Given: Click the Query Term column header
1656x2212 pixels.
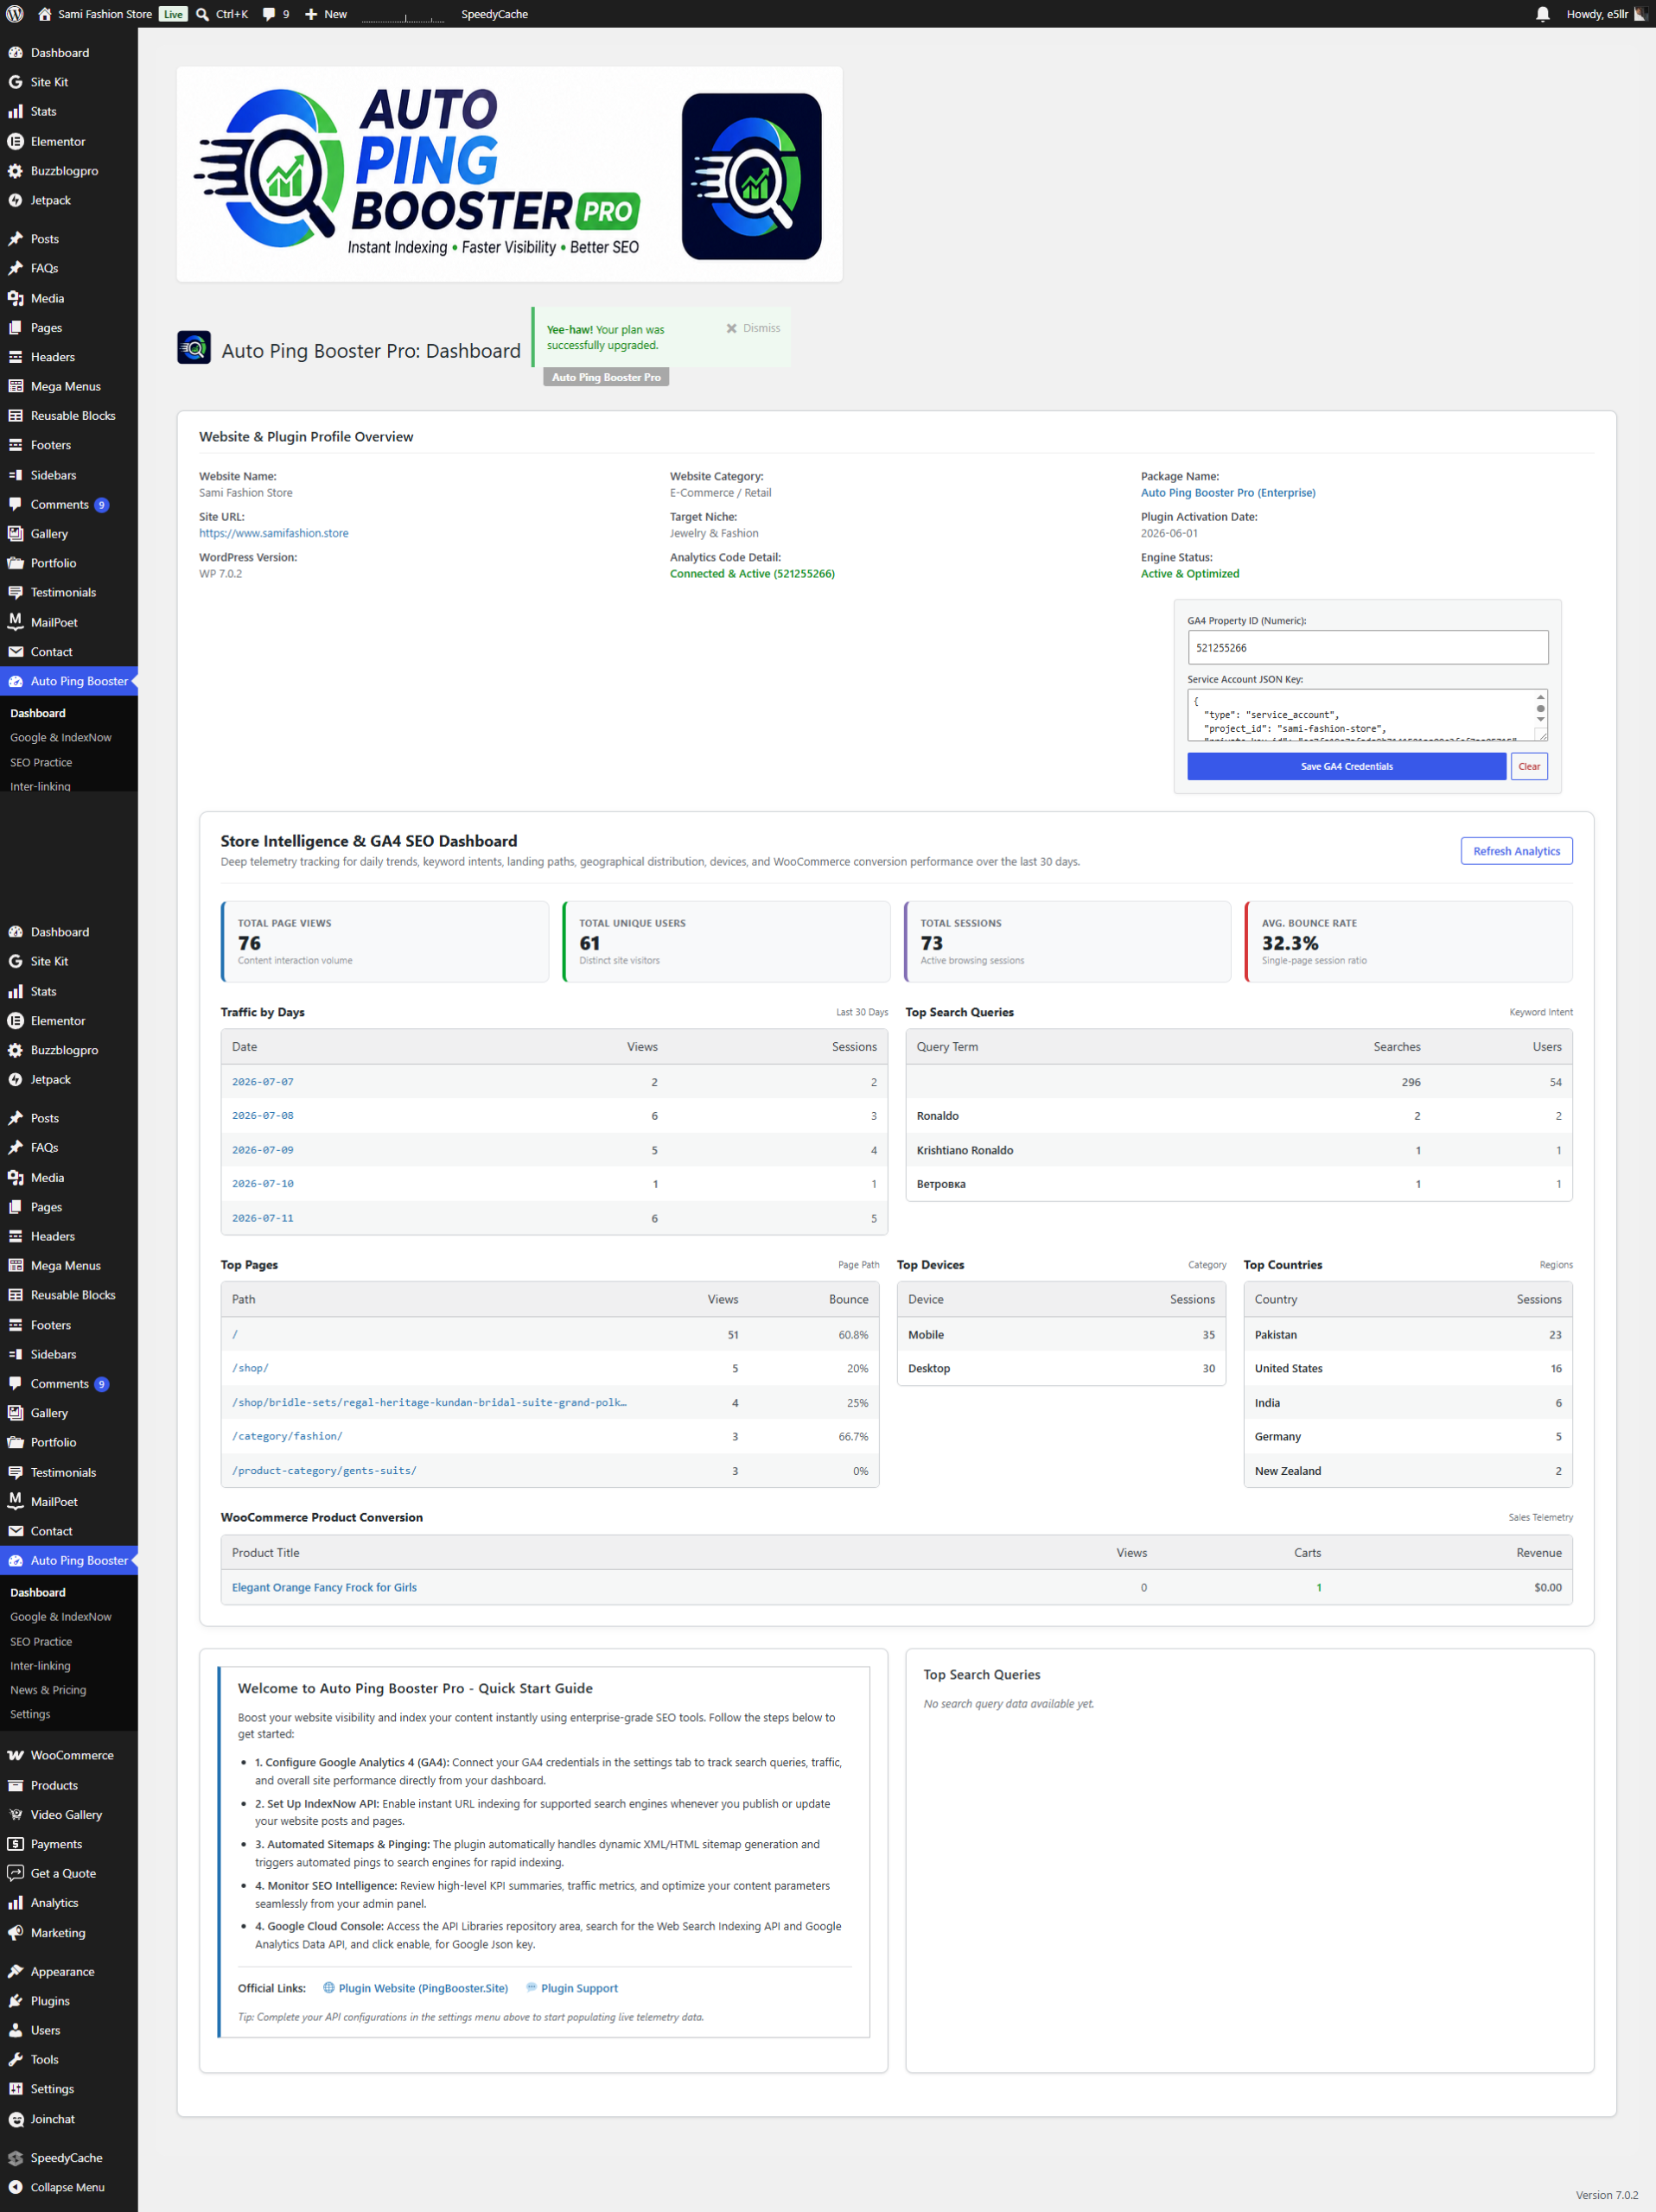Looking at the screenshot, I should [x=947, y=1046].
